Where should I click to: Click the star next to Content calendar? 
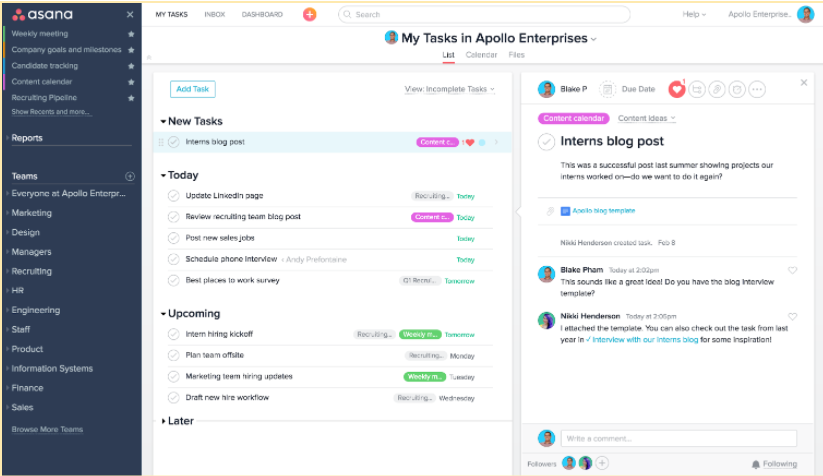coord(131,82)
